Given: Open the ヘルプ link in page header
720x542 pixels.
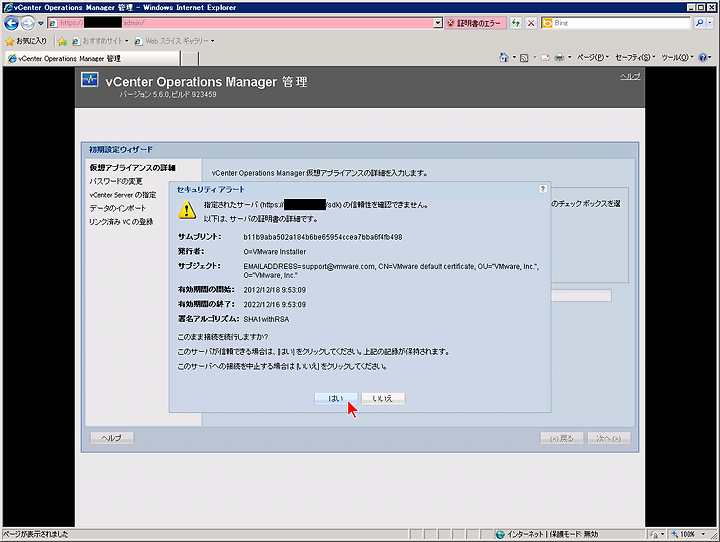Looking at the screenshot, I should (630, 77).
